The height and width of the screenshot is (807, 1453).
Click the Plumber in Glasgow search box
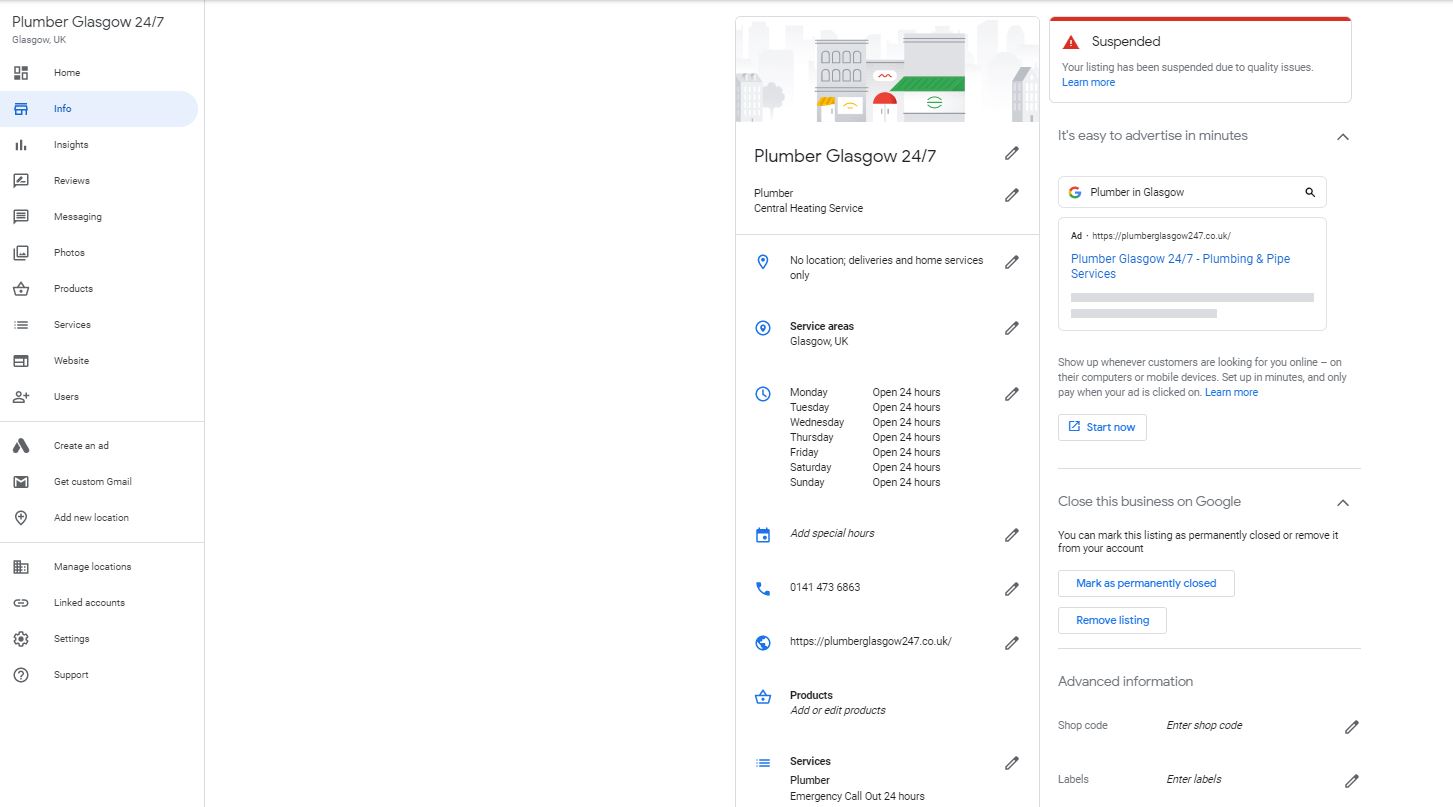[1192, 192]
